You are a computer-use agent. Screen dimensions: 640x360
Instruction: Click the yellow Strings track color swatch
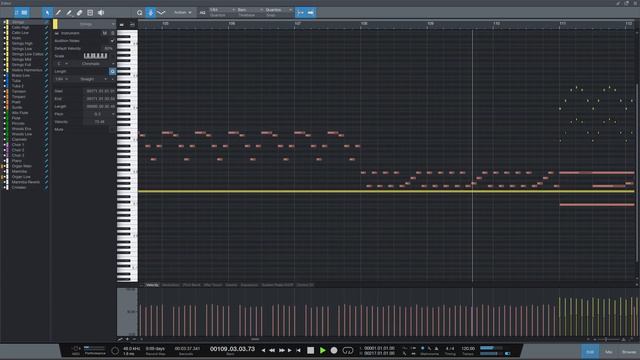pos(55,24)
